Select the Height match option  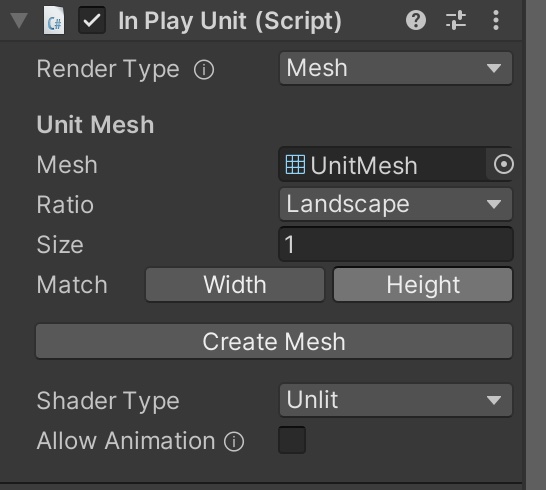click(x=423, y=285)
